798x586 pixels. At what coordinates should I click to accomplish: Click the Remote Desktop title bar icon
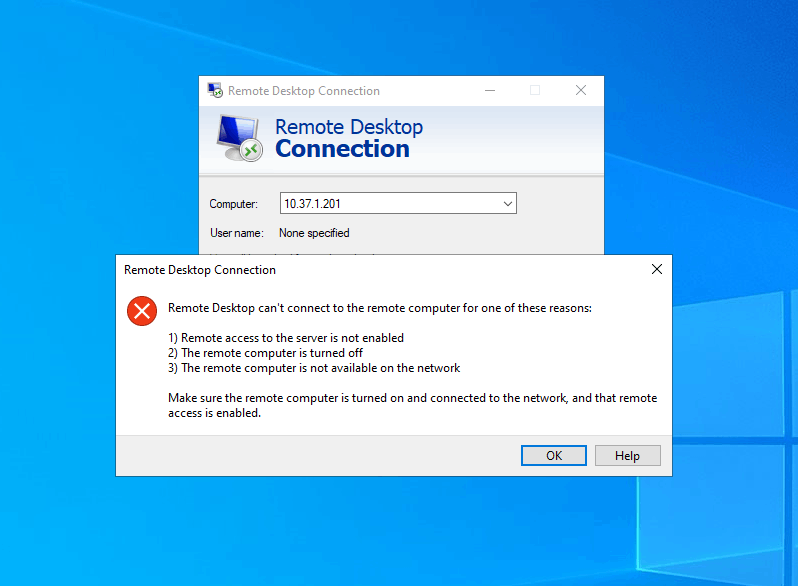(x=215, y=91)
